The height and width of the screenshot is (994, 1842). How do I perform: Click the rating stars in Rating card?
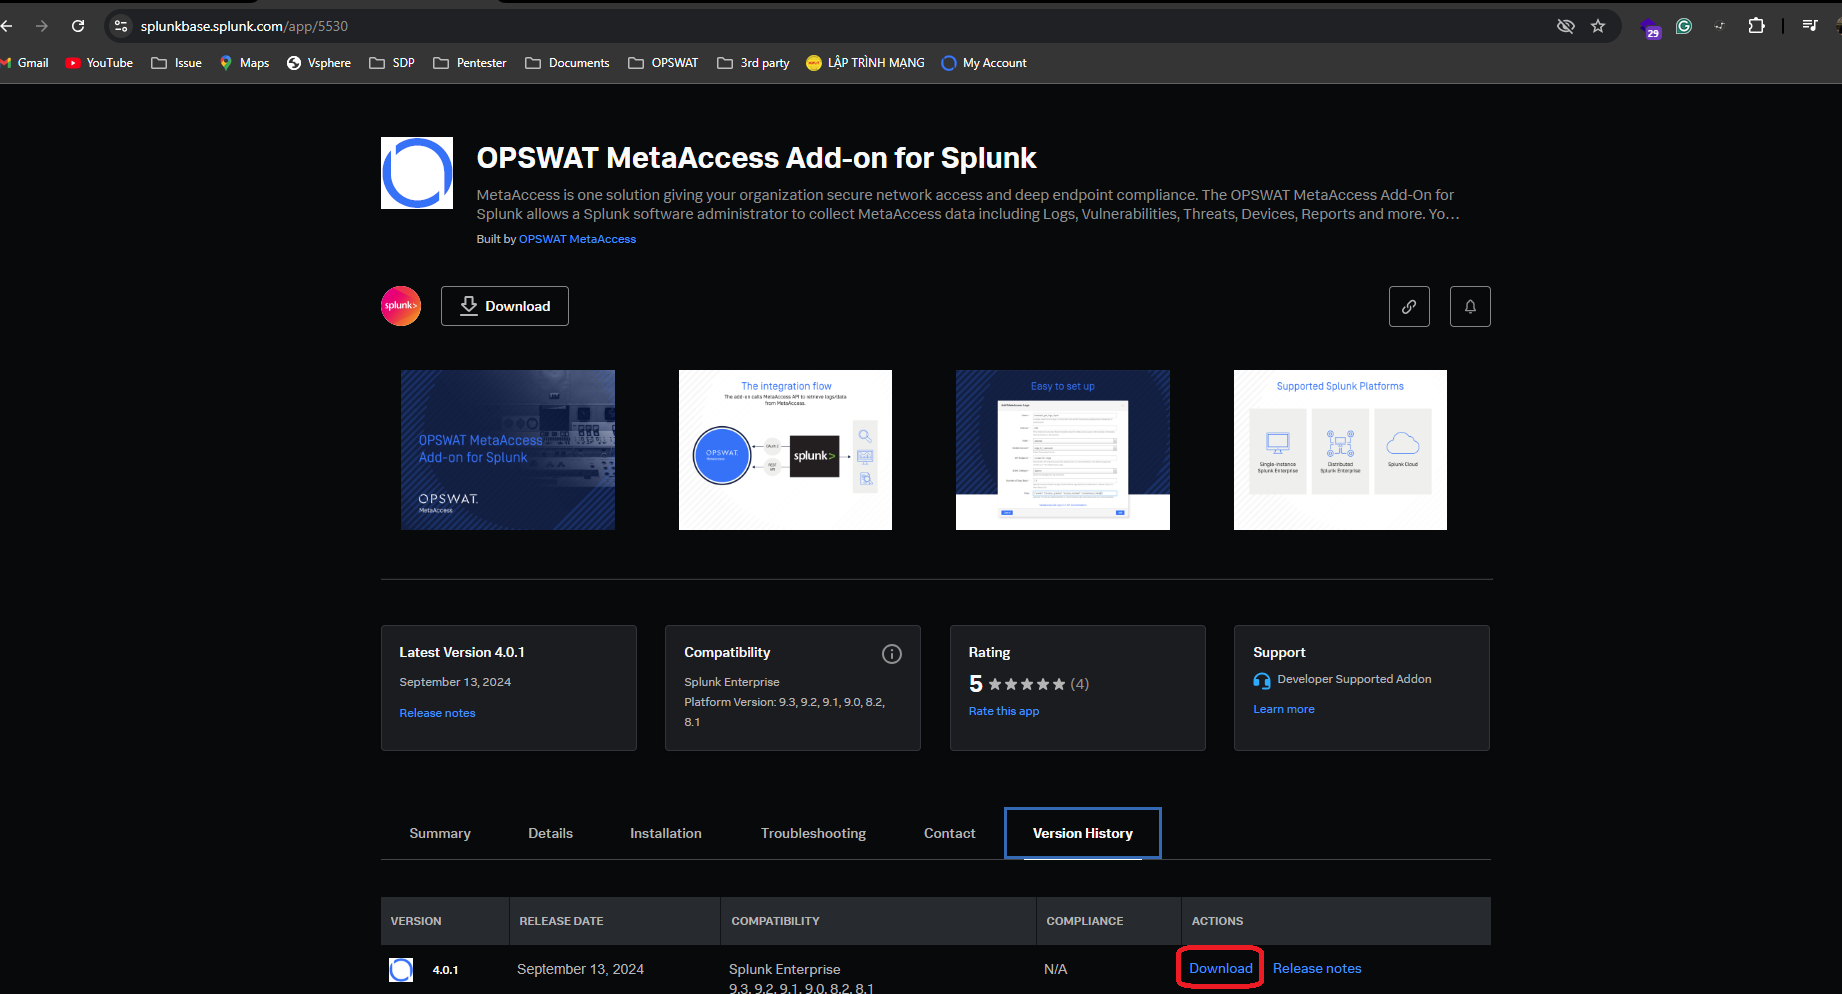pyautogui.click(x=1027, y=684)
